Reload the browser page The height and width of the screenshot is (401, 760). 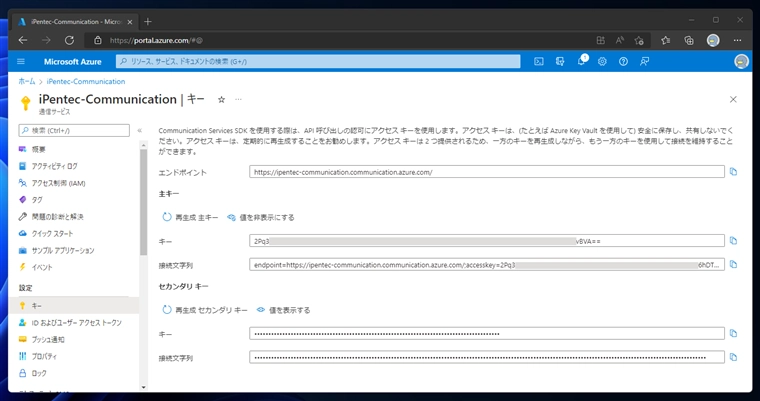click(69, 40)
